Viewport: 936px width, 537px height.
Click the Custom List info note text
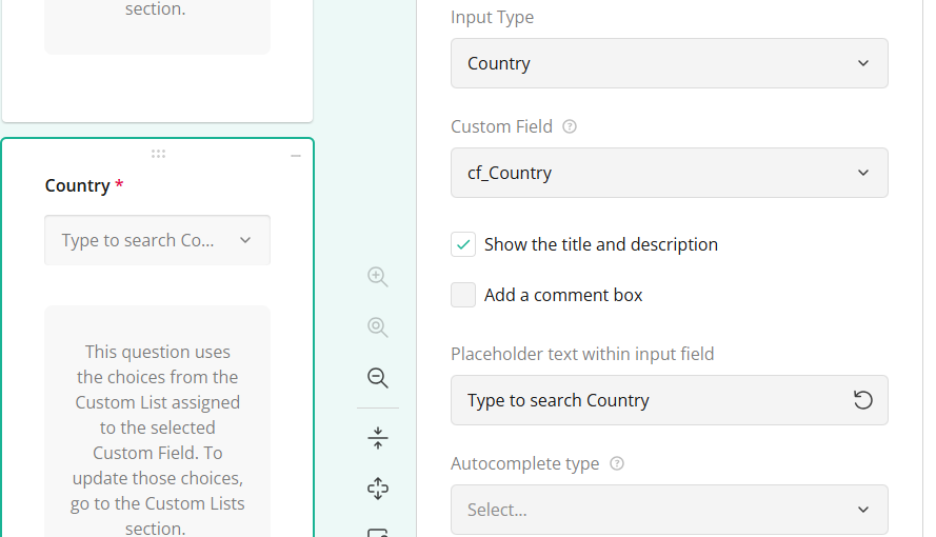(158, 440)
